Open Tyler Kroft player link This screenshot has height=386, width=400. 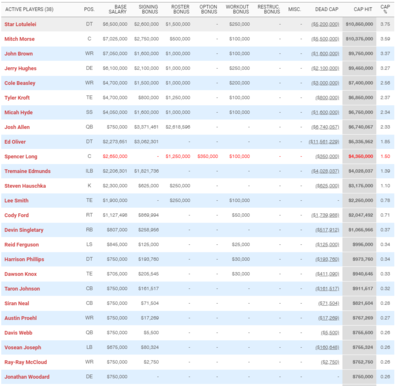(x=17, y=98)
